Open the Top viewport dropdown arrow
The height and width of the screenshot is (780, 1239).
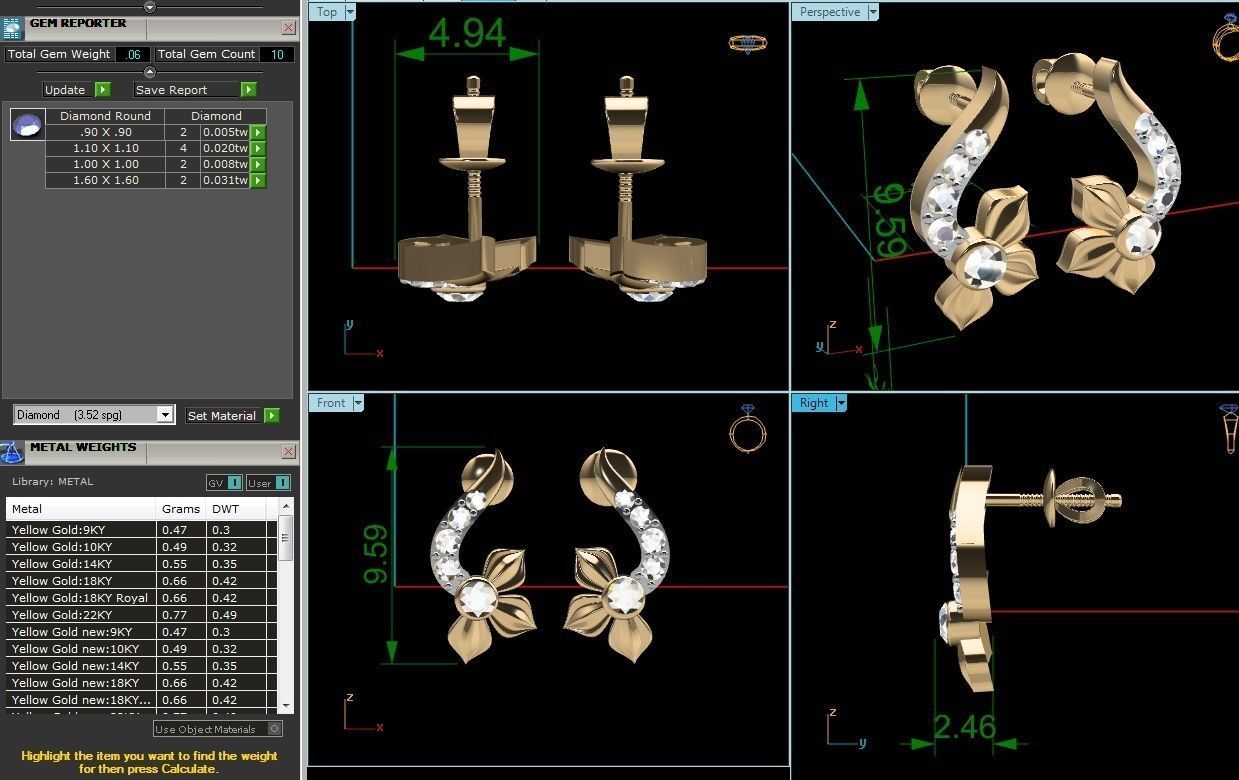click(350, 12)
